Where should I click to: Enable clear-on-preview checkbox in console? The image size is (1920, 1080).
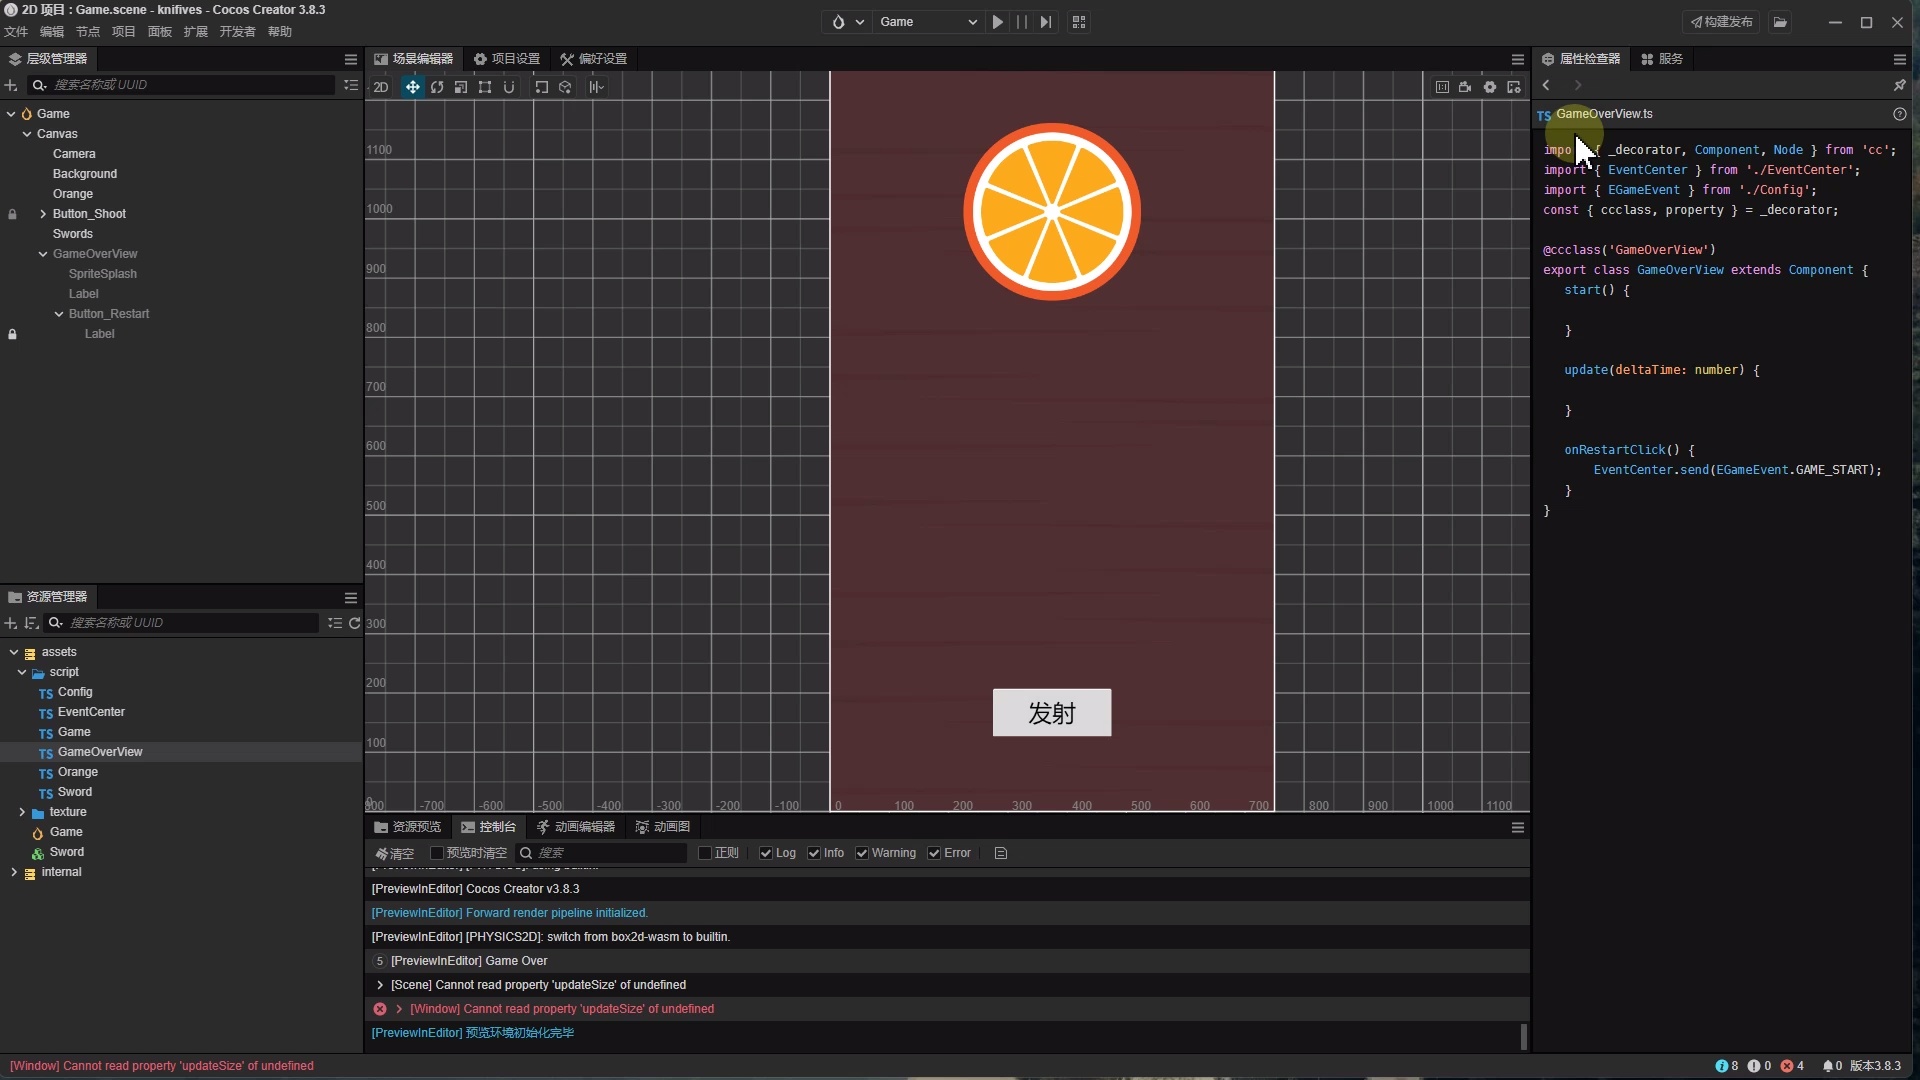(x=437, y=853)
